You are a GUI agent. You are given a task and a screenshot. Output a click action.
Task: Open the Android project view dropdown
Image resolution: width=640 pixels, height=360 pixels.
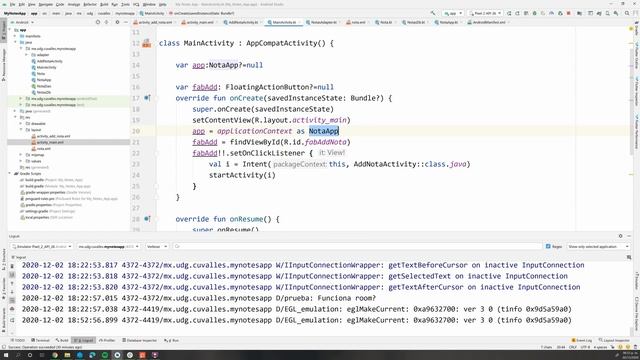22,22
